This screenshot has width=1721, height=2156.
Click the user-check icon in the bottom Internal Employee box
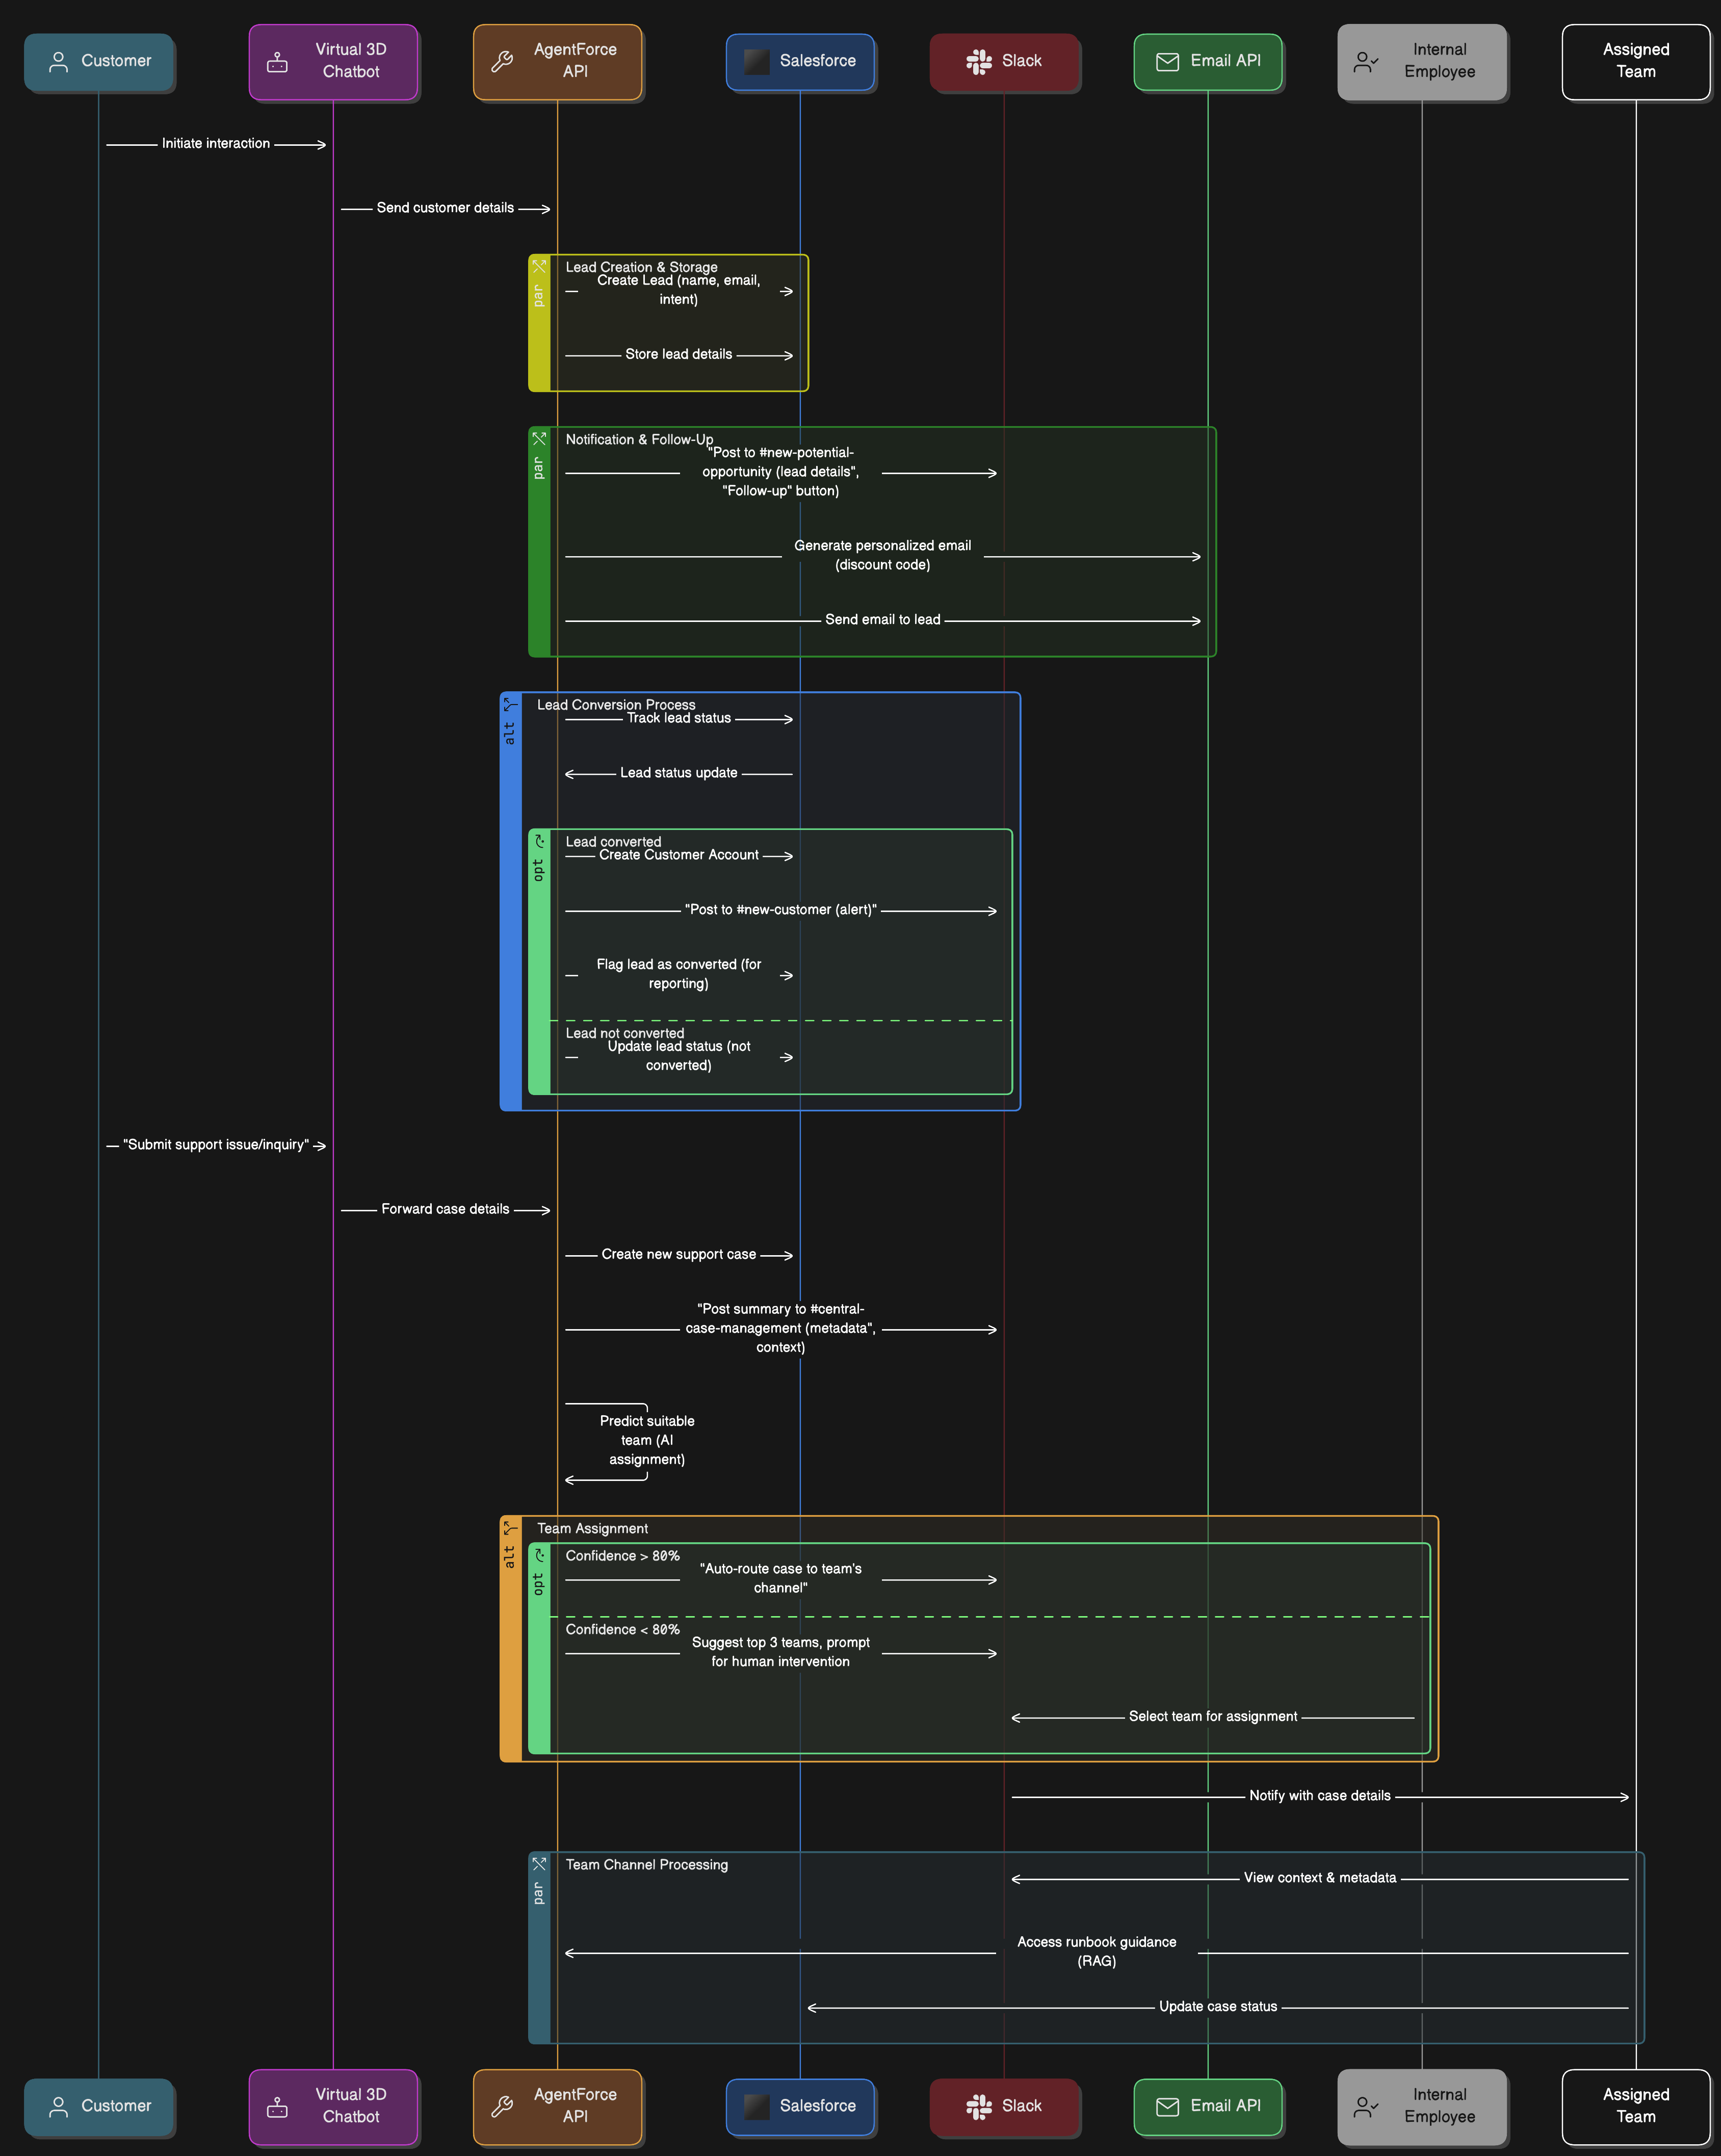pos(1366,2107)
